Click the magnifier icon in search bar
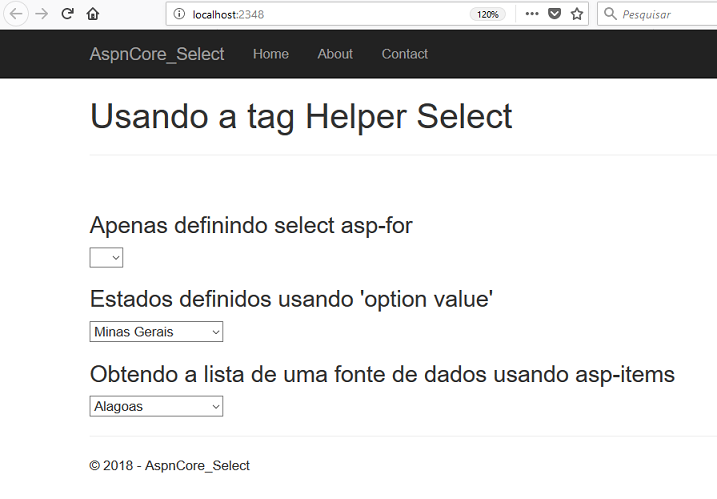Image resolution: width=717 pixels, height=499 pixels. 610,14
